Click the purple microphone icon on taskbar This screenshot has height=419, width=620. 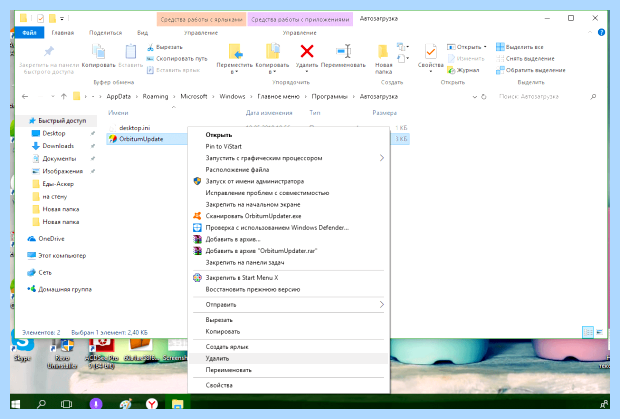click(96, 404)
